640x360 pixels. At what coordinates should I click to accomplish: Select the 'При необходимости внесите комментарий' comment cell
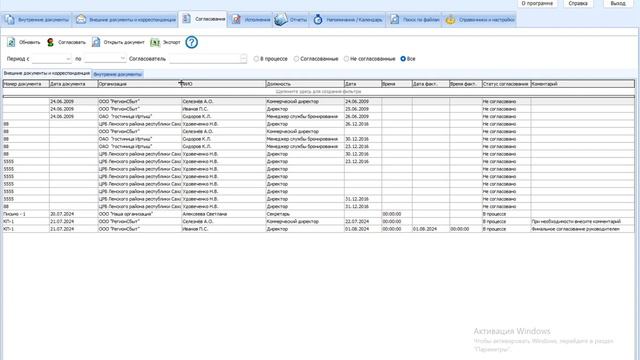click(582, 221)
